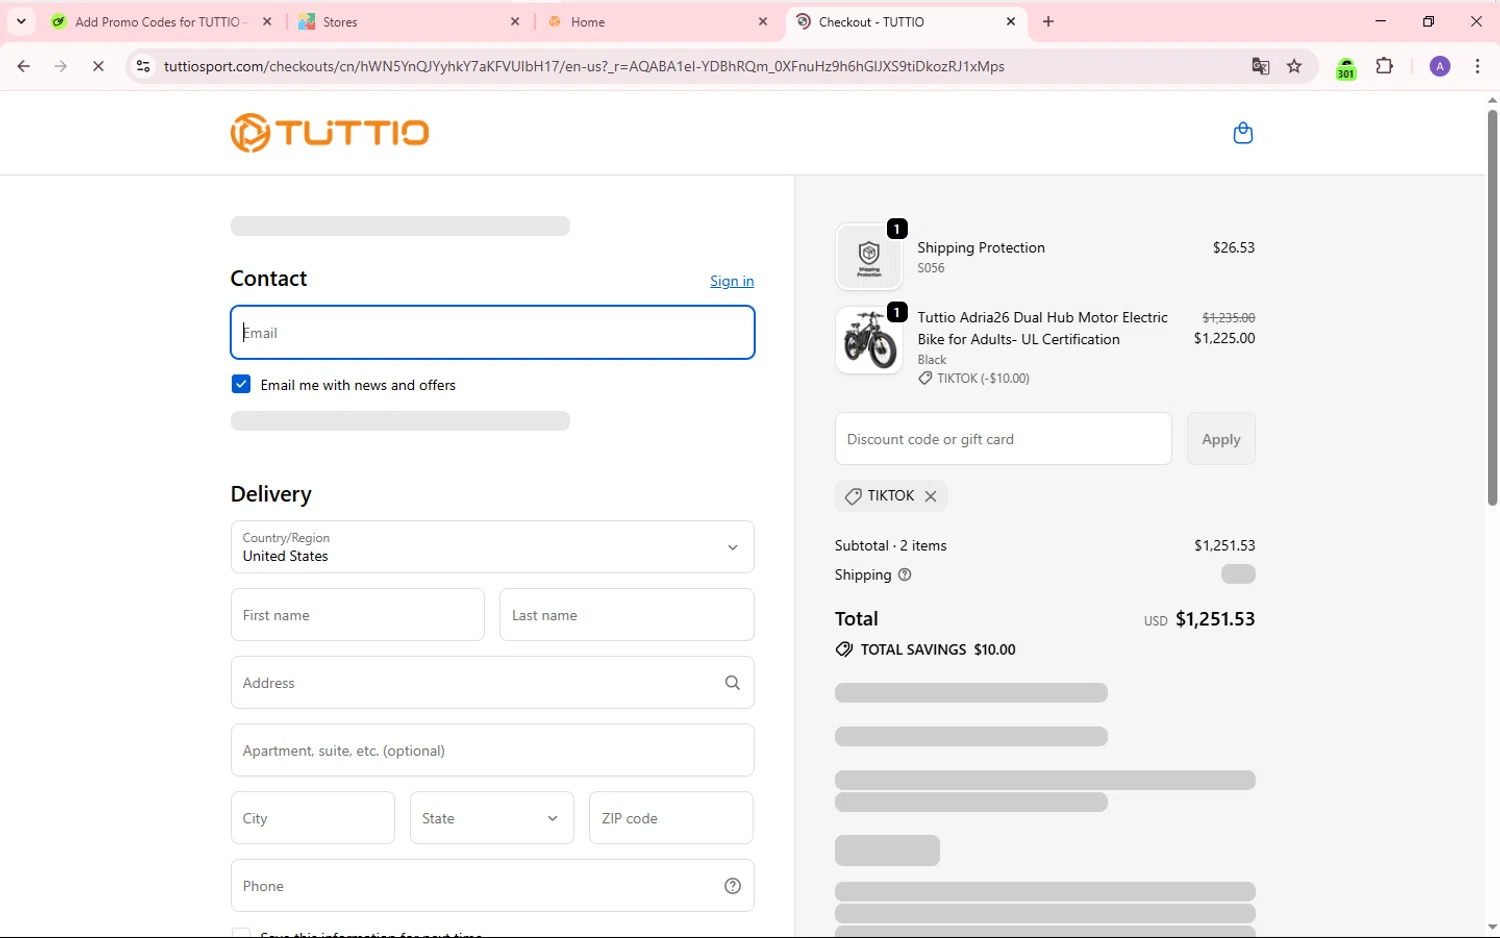Viewport: 1500px width, 938px height.
Task: Open the browser Extensions puzzle icon
Action: (1385, 66)
